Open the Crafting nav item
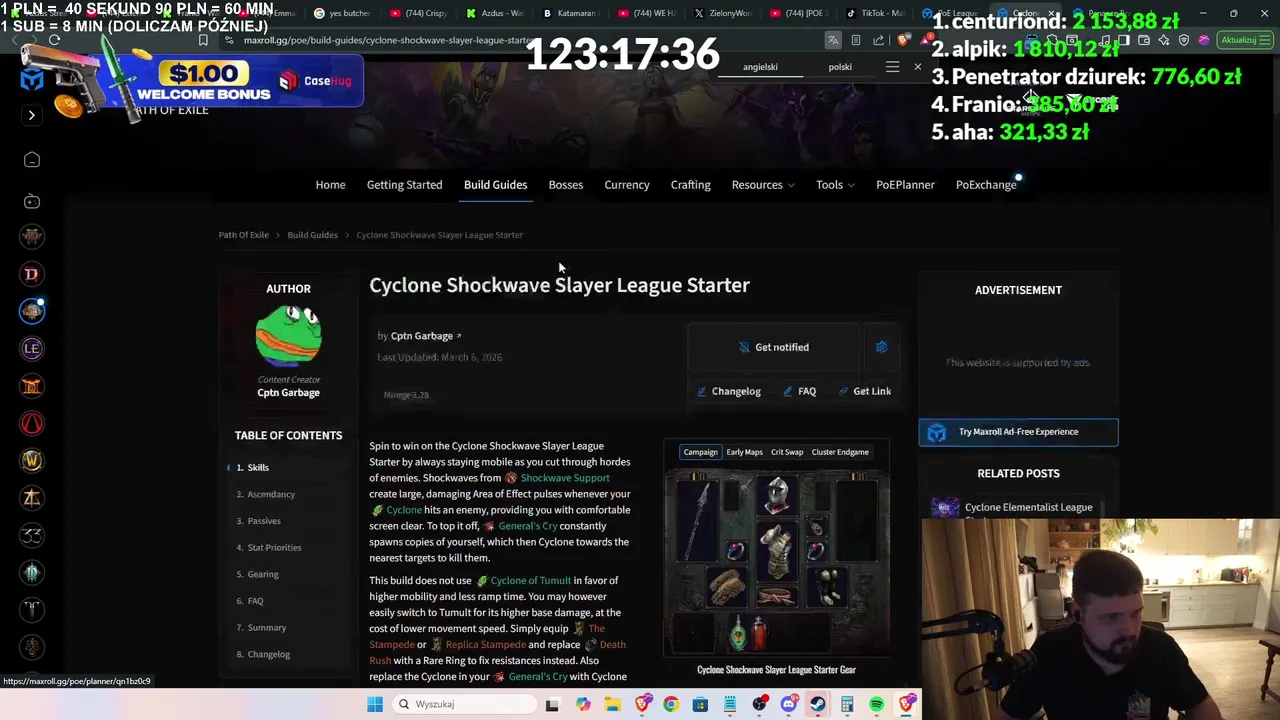This screenshot has width=1280, height=720. [690, 185]
